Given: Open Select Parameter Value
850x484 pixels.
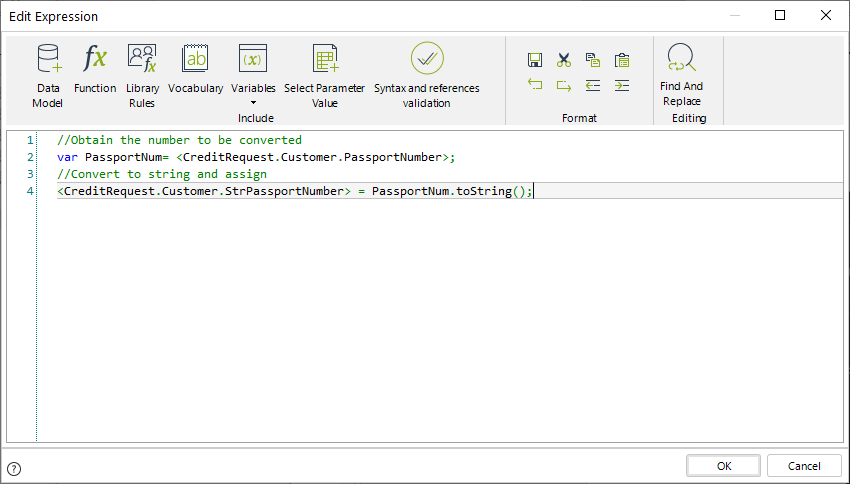Looking at the screenshot, I should pos(324,76).
